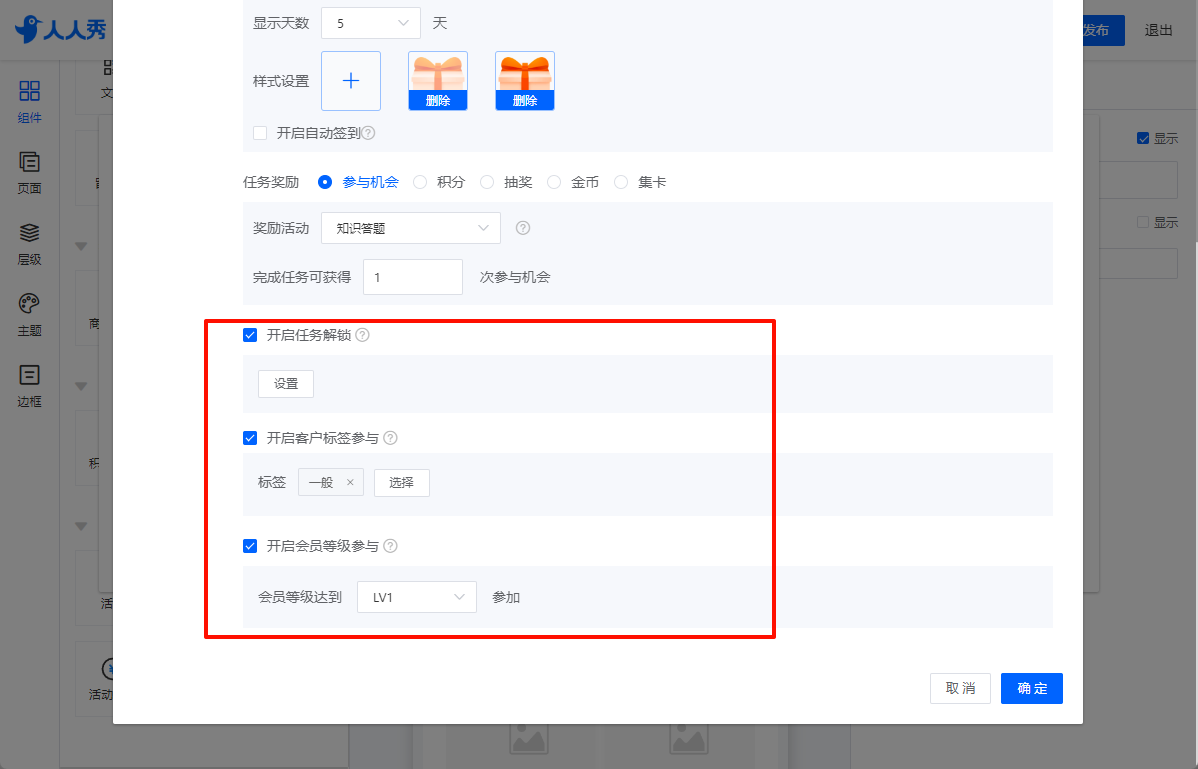The width and height of the screenshot is (1198, 769).
Task: Show help tip for 开启客户标签参与
Action: (390, 438)
